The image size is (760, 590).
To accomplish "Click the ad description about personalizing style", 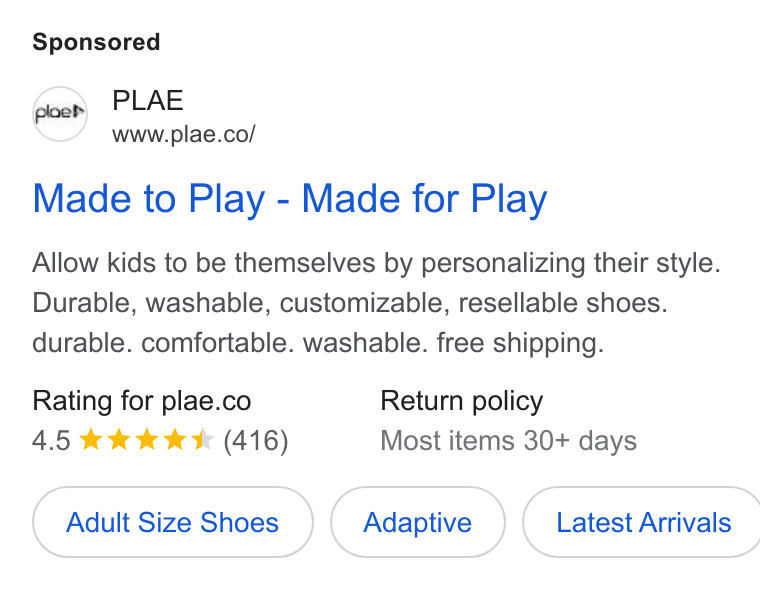I will pos(376,263).
